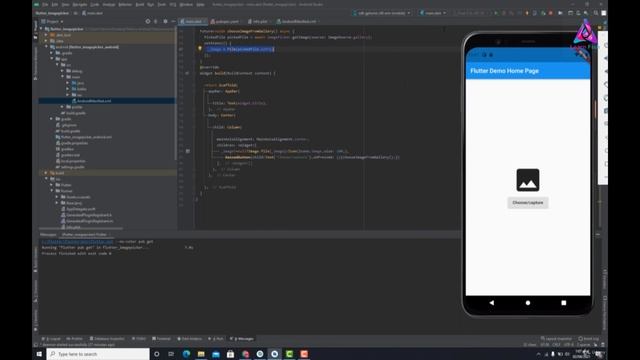This screenshot has height=360, width=640.
Task: Open the Navigate menu
Action: click(80, 4)
